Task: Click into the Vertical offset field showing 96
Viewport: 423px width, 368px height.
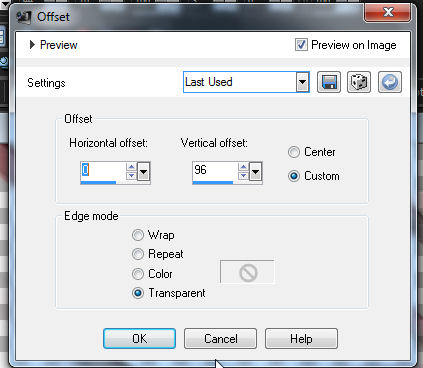Action: coord(215,171)
